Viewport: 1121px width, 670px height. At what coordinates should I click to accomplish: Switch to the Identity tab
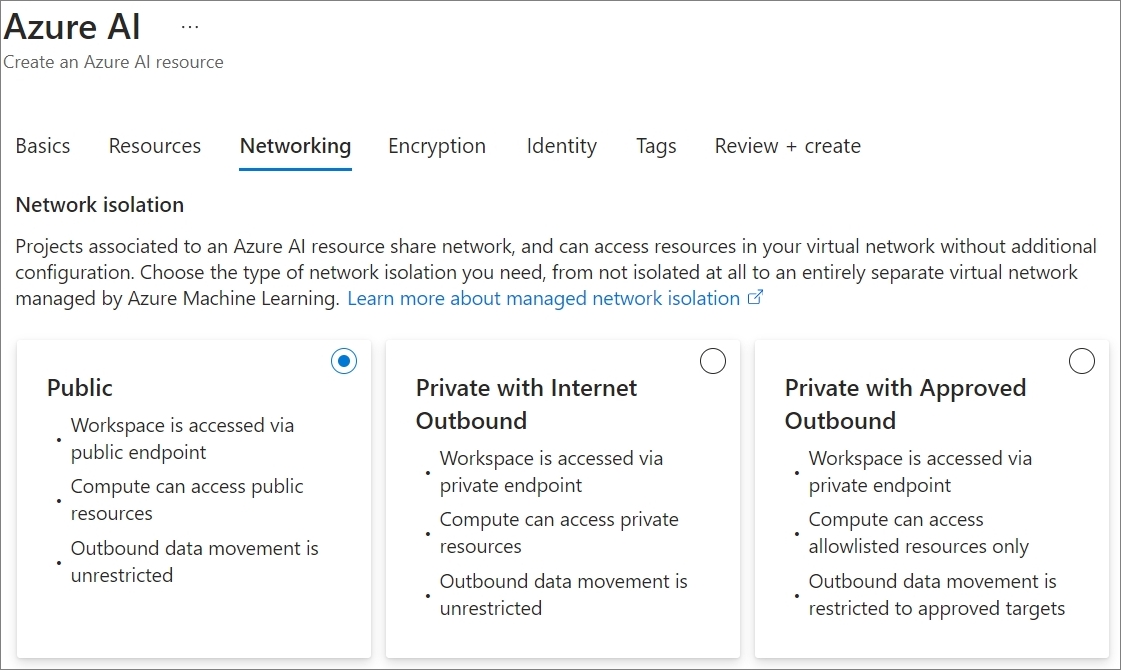[x=561, y=146]
